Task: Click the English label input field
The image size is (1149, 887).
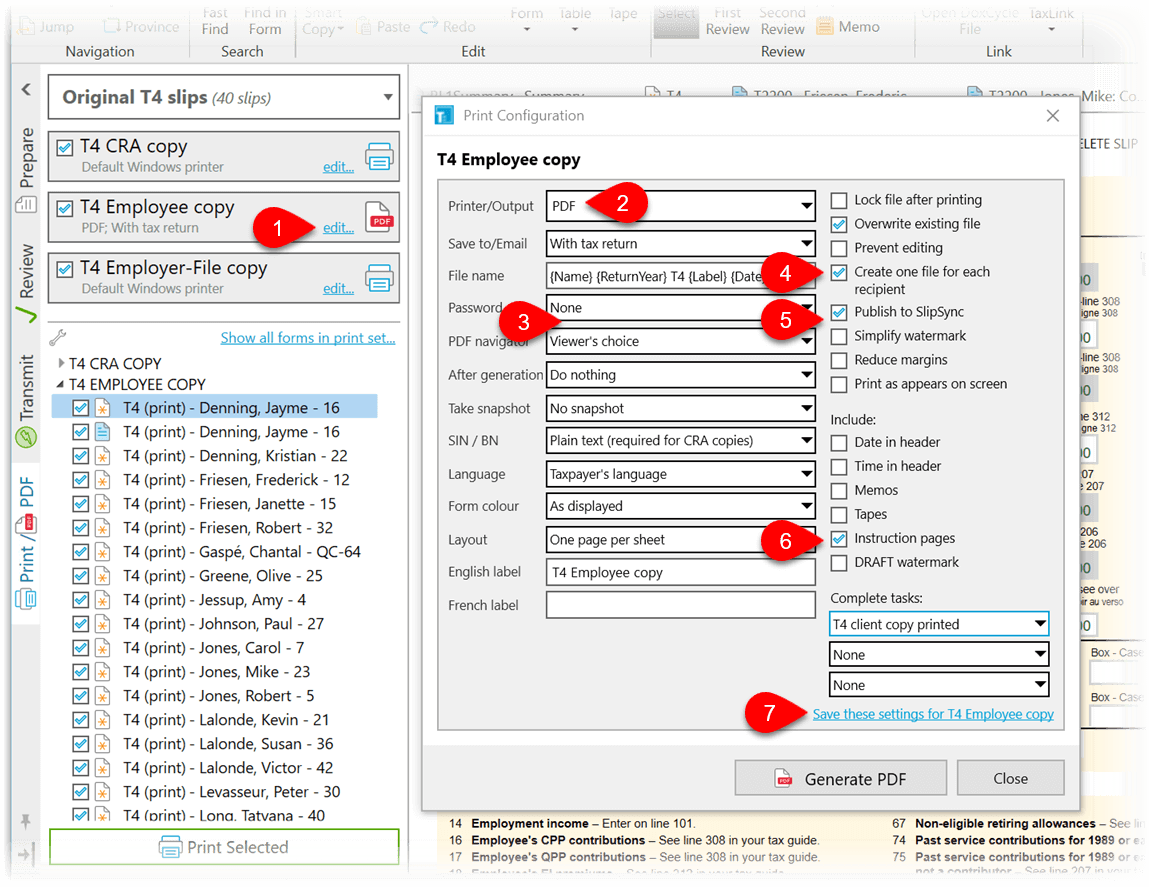Action: pyautogui.click(x=681, y=573)
